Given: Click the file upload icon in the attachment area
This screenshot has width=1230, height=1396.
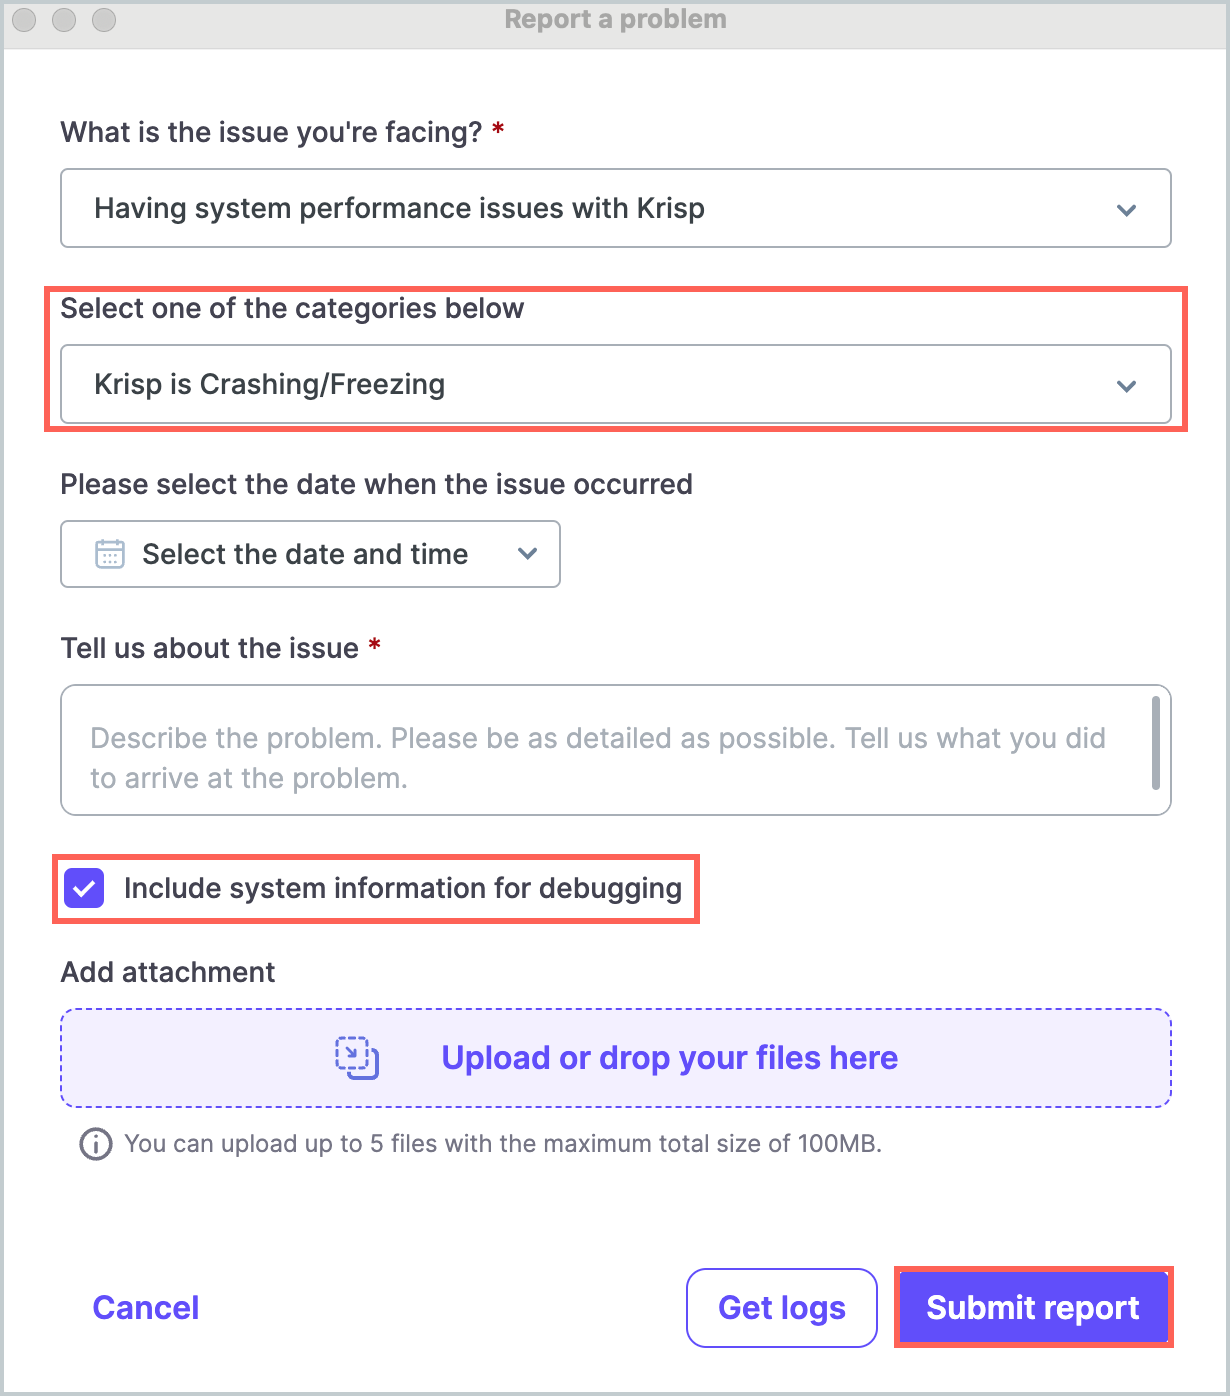Looking at the screenshot, I should [357, 1057].
